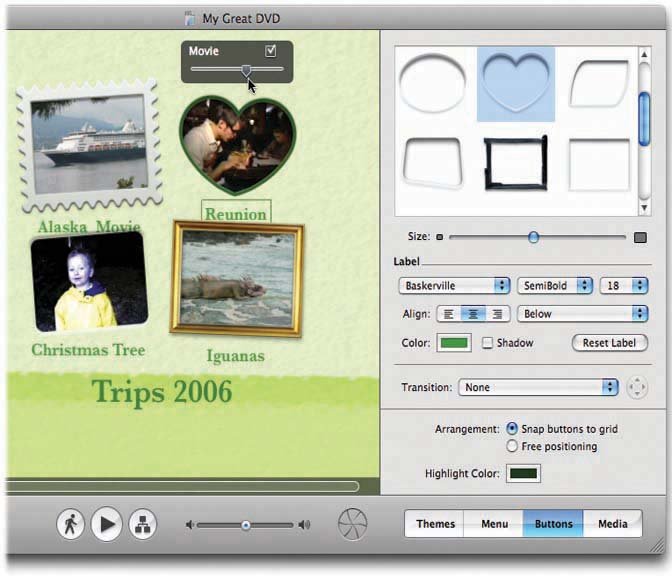The height and width of the screenshot is (576, 672).
Task: Click the motion walking-figure button
Action: click(x=69, y=524)
